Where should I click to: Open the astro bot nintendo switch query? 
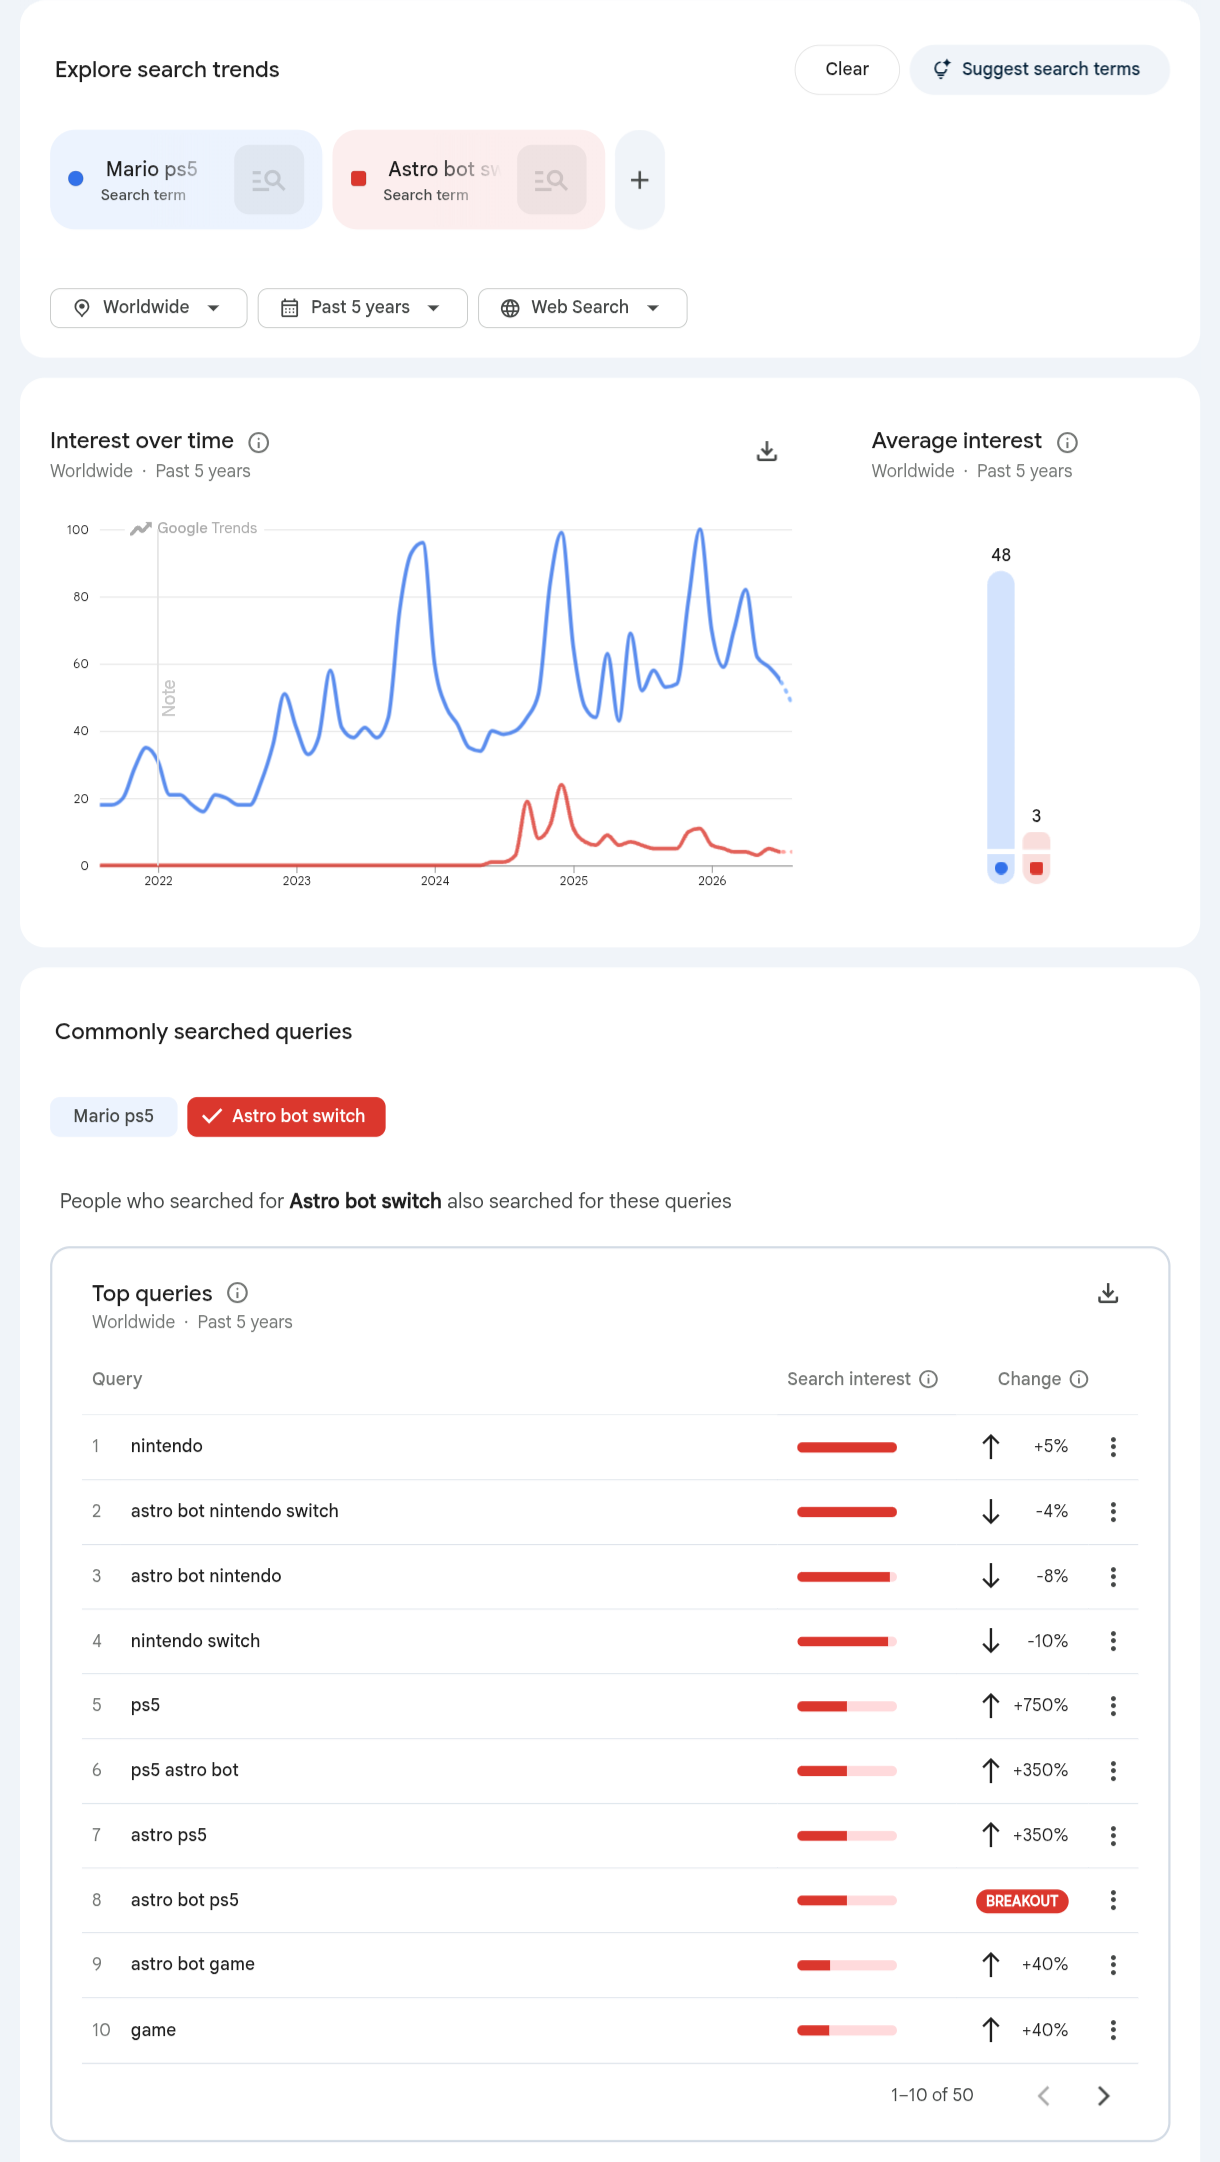click(235, 1511)
